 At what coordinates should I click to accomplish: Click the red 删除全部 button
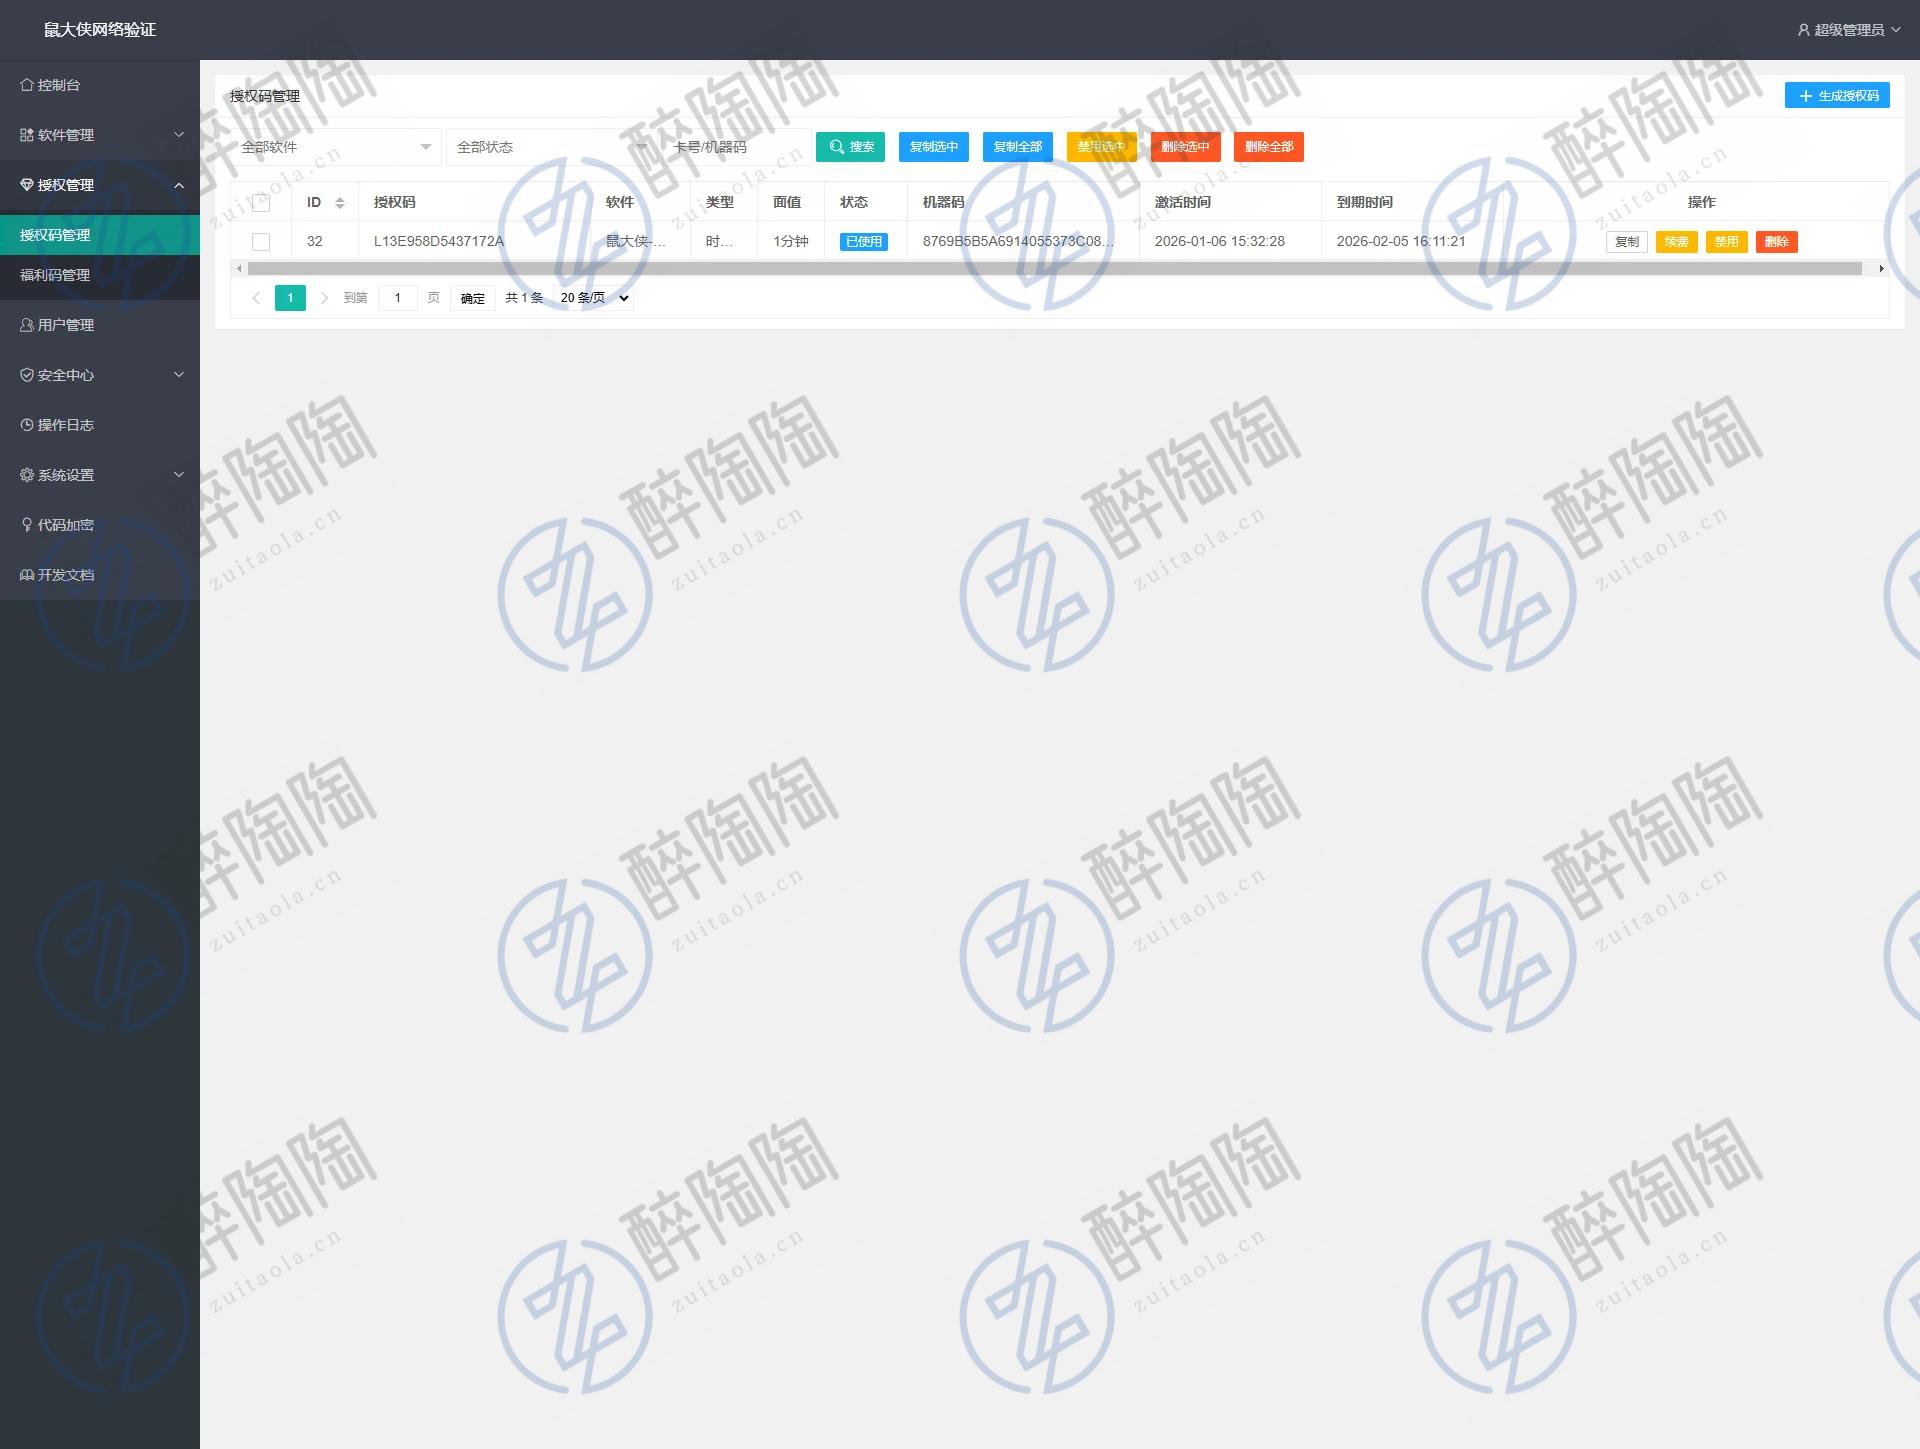[x=1268, y=147]
